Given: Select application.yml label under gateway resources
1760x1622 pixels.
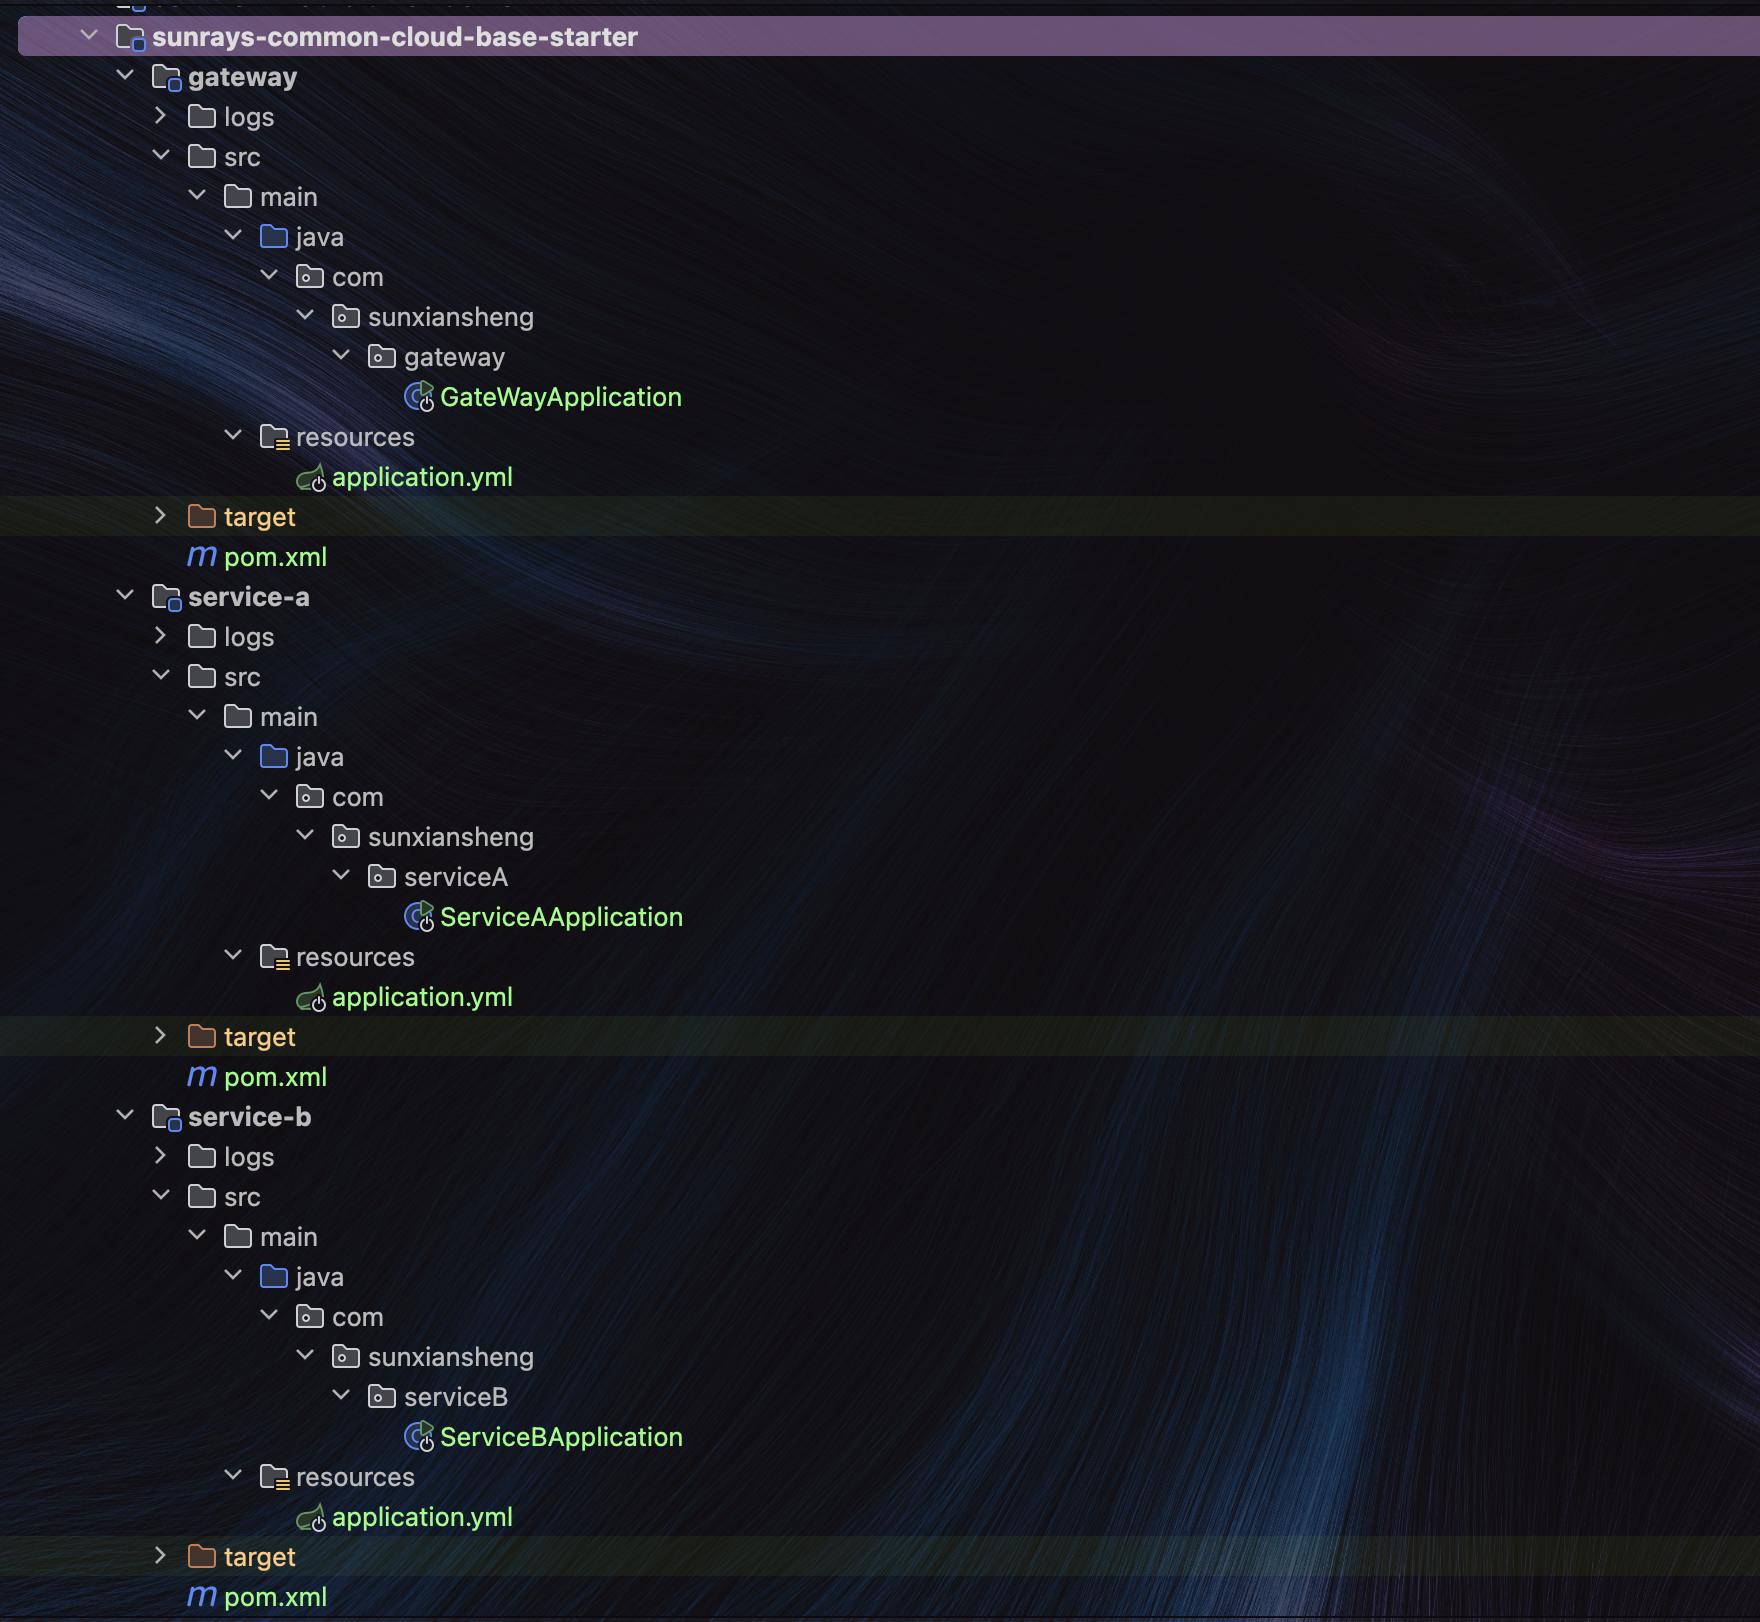Looking at the screenshot, I should pyautogui.click(x=422, y=477).
